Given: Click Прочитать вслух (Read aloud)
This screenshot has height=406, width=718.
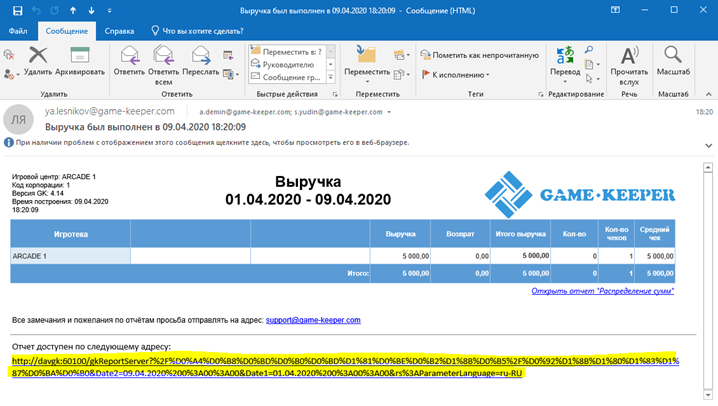Looking at the screenshot, I should pos(629,65).
